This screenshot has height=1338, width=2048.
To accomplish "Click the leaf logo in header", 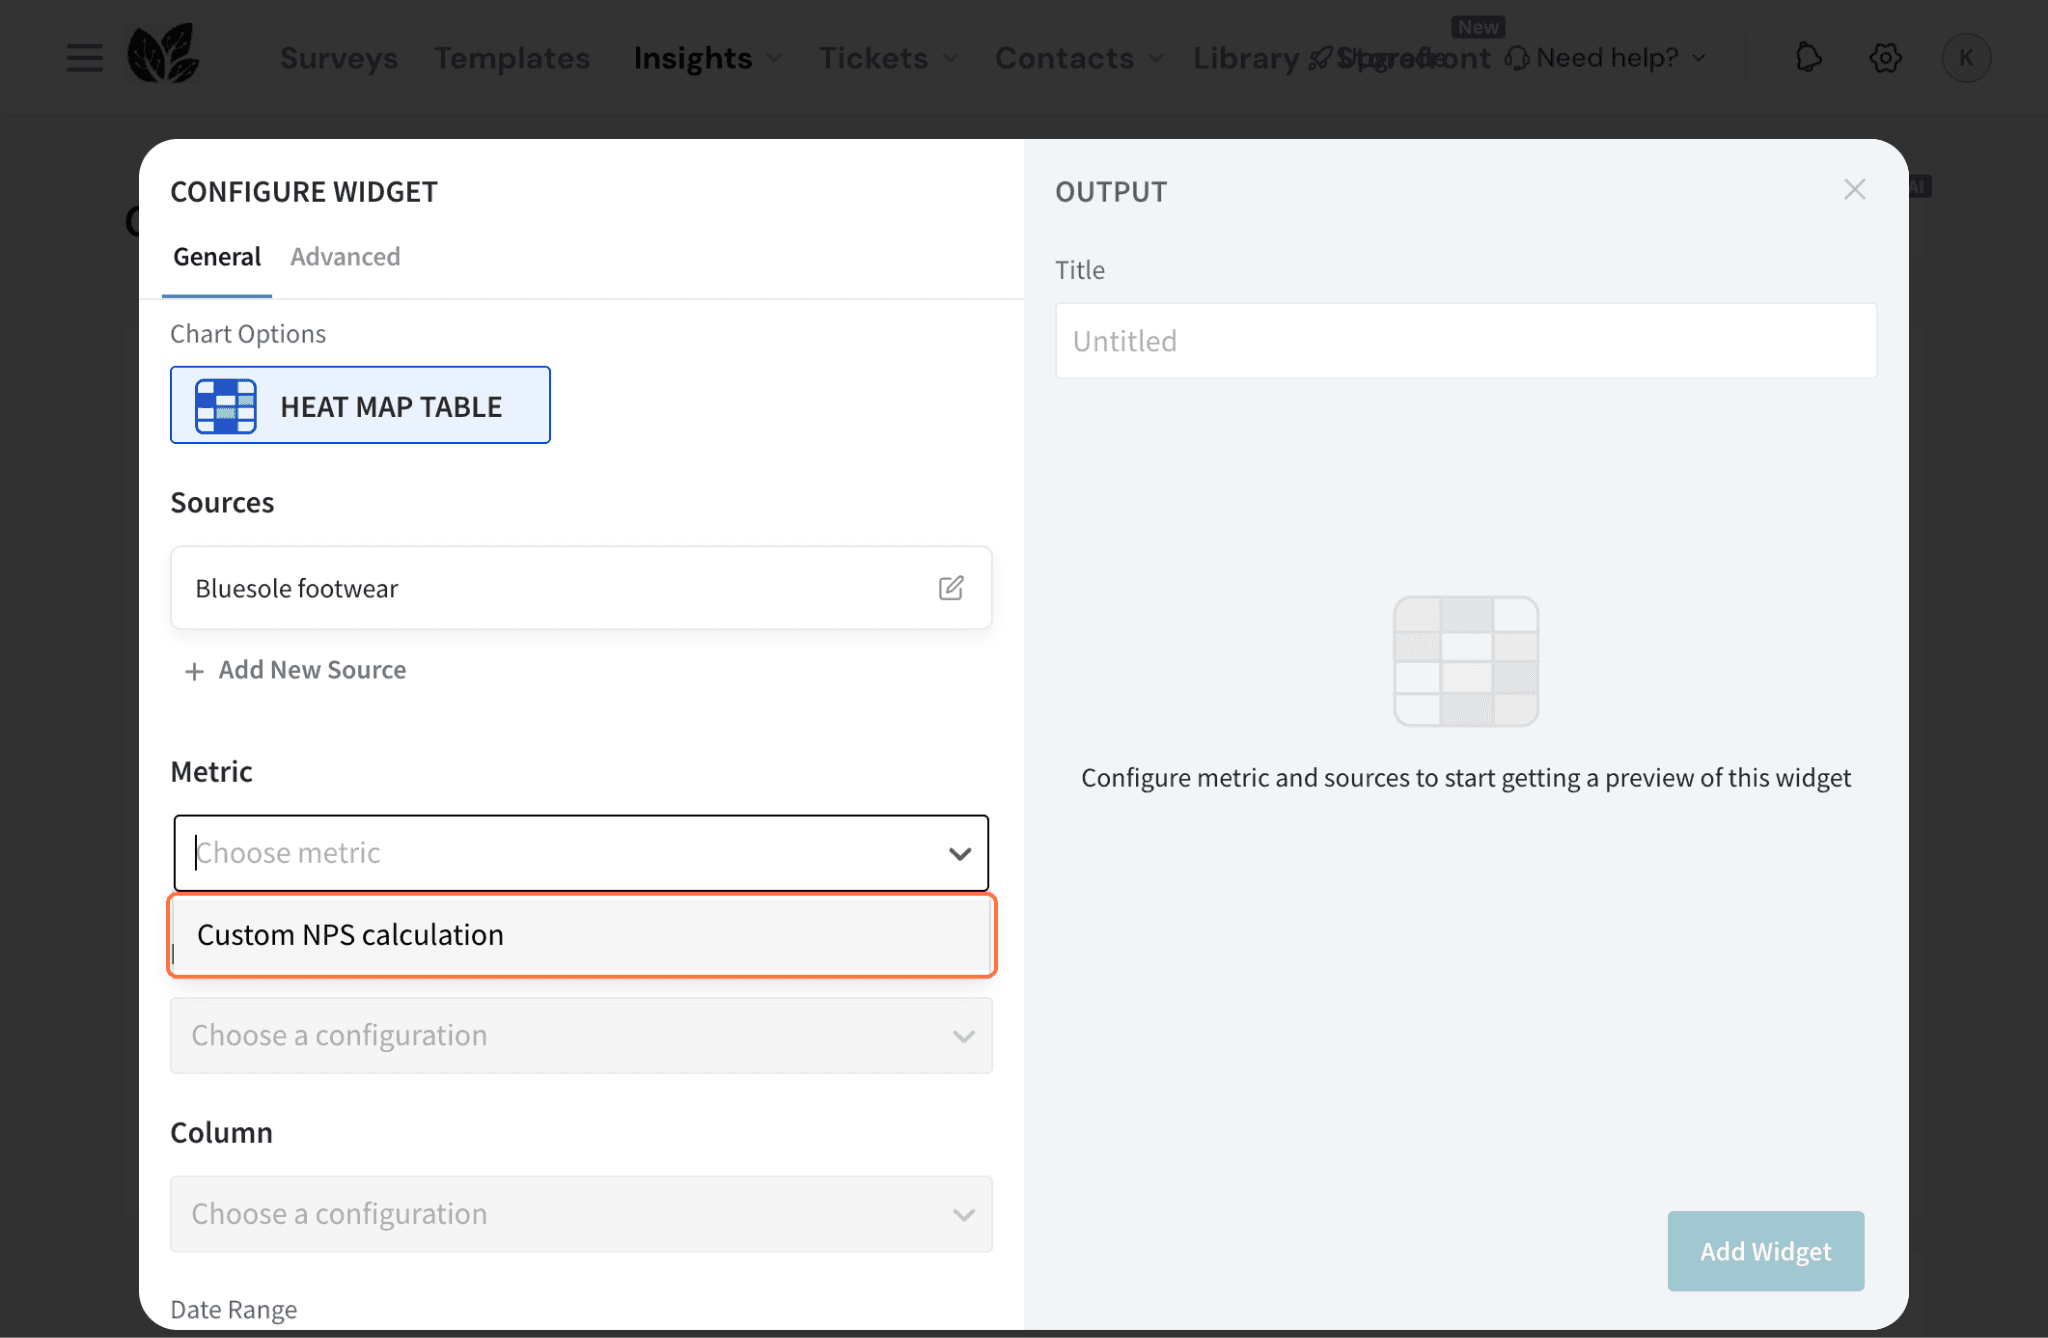I will pyautogui.click(x=163, y=55).
